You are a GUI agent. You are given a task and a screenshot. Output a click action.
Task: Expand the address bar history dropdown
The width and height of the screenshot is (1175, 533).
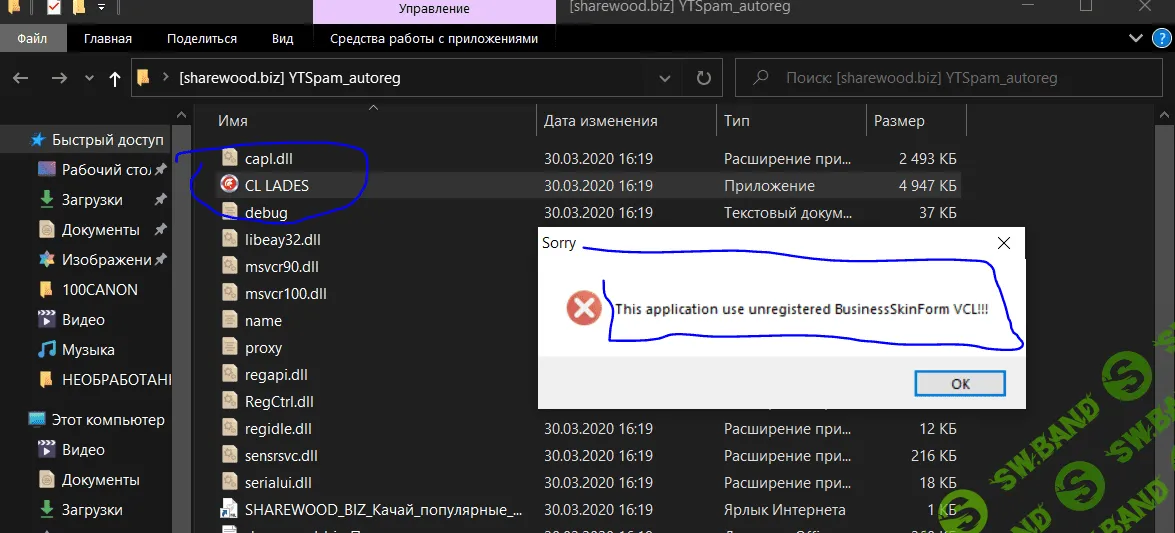tap(665, 78)
